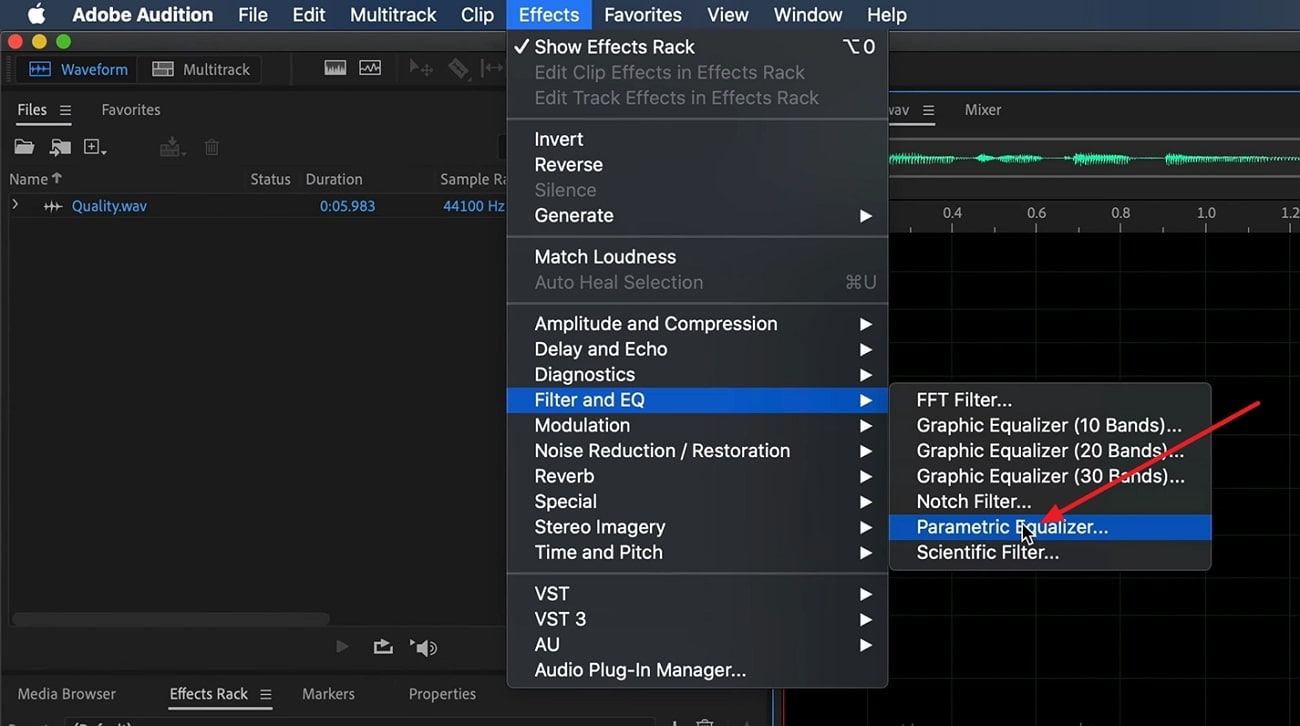
Task: Select Parametric Equalizer from submenu
Action: click(x=1050, y=527)
